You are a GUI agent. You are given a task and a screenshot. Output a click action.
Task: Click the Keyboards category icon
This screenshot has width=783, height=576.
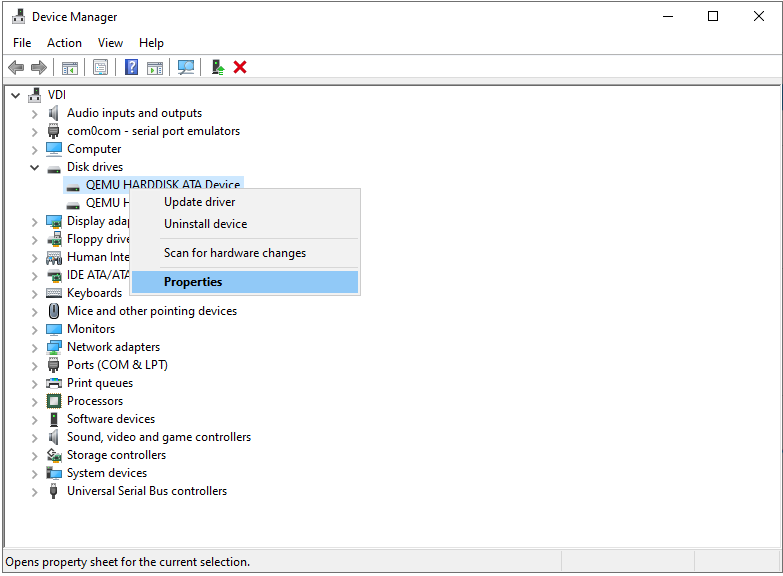coord(53,293)
